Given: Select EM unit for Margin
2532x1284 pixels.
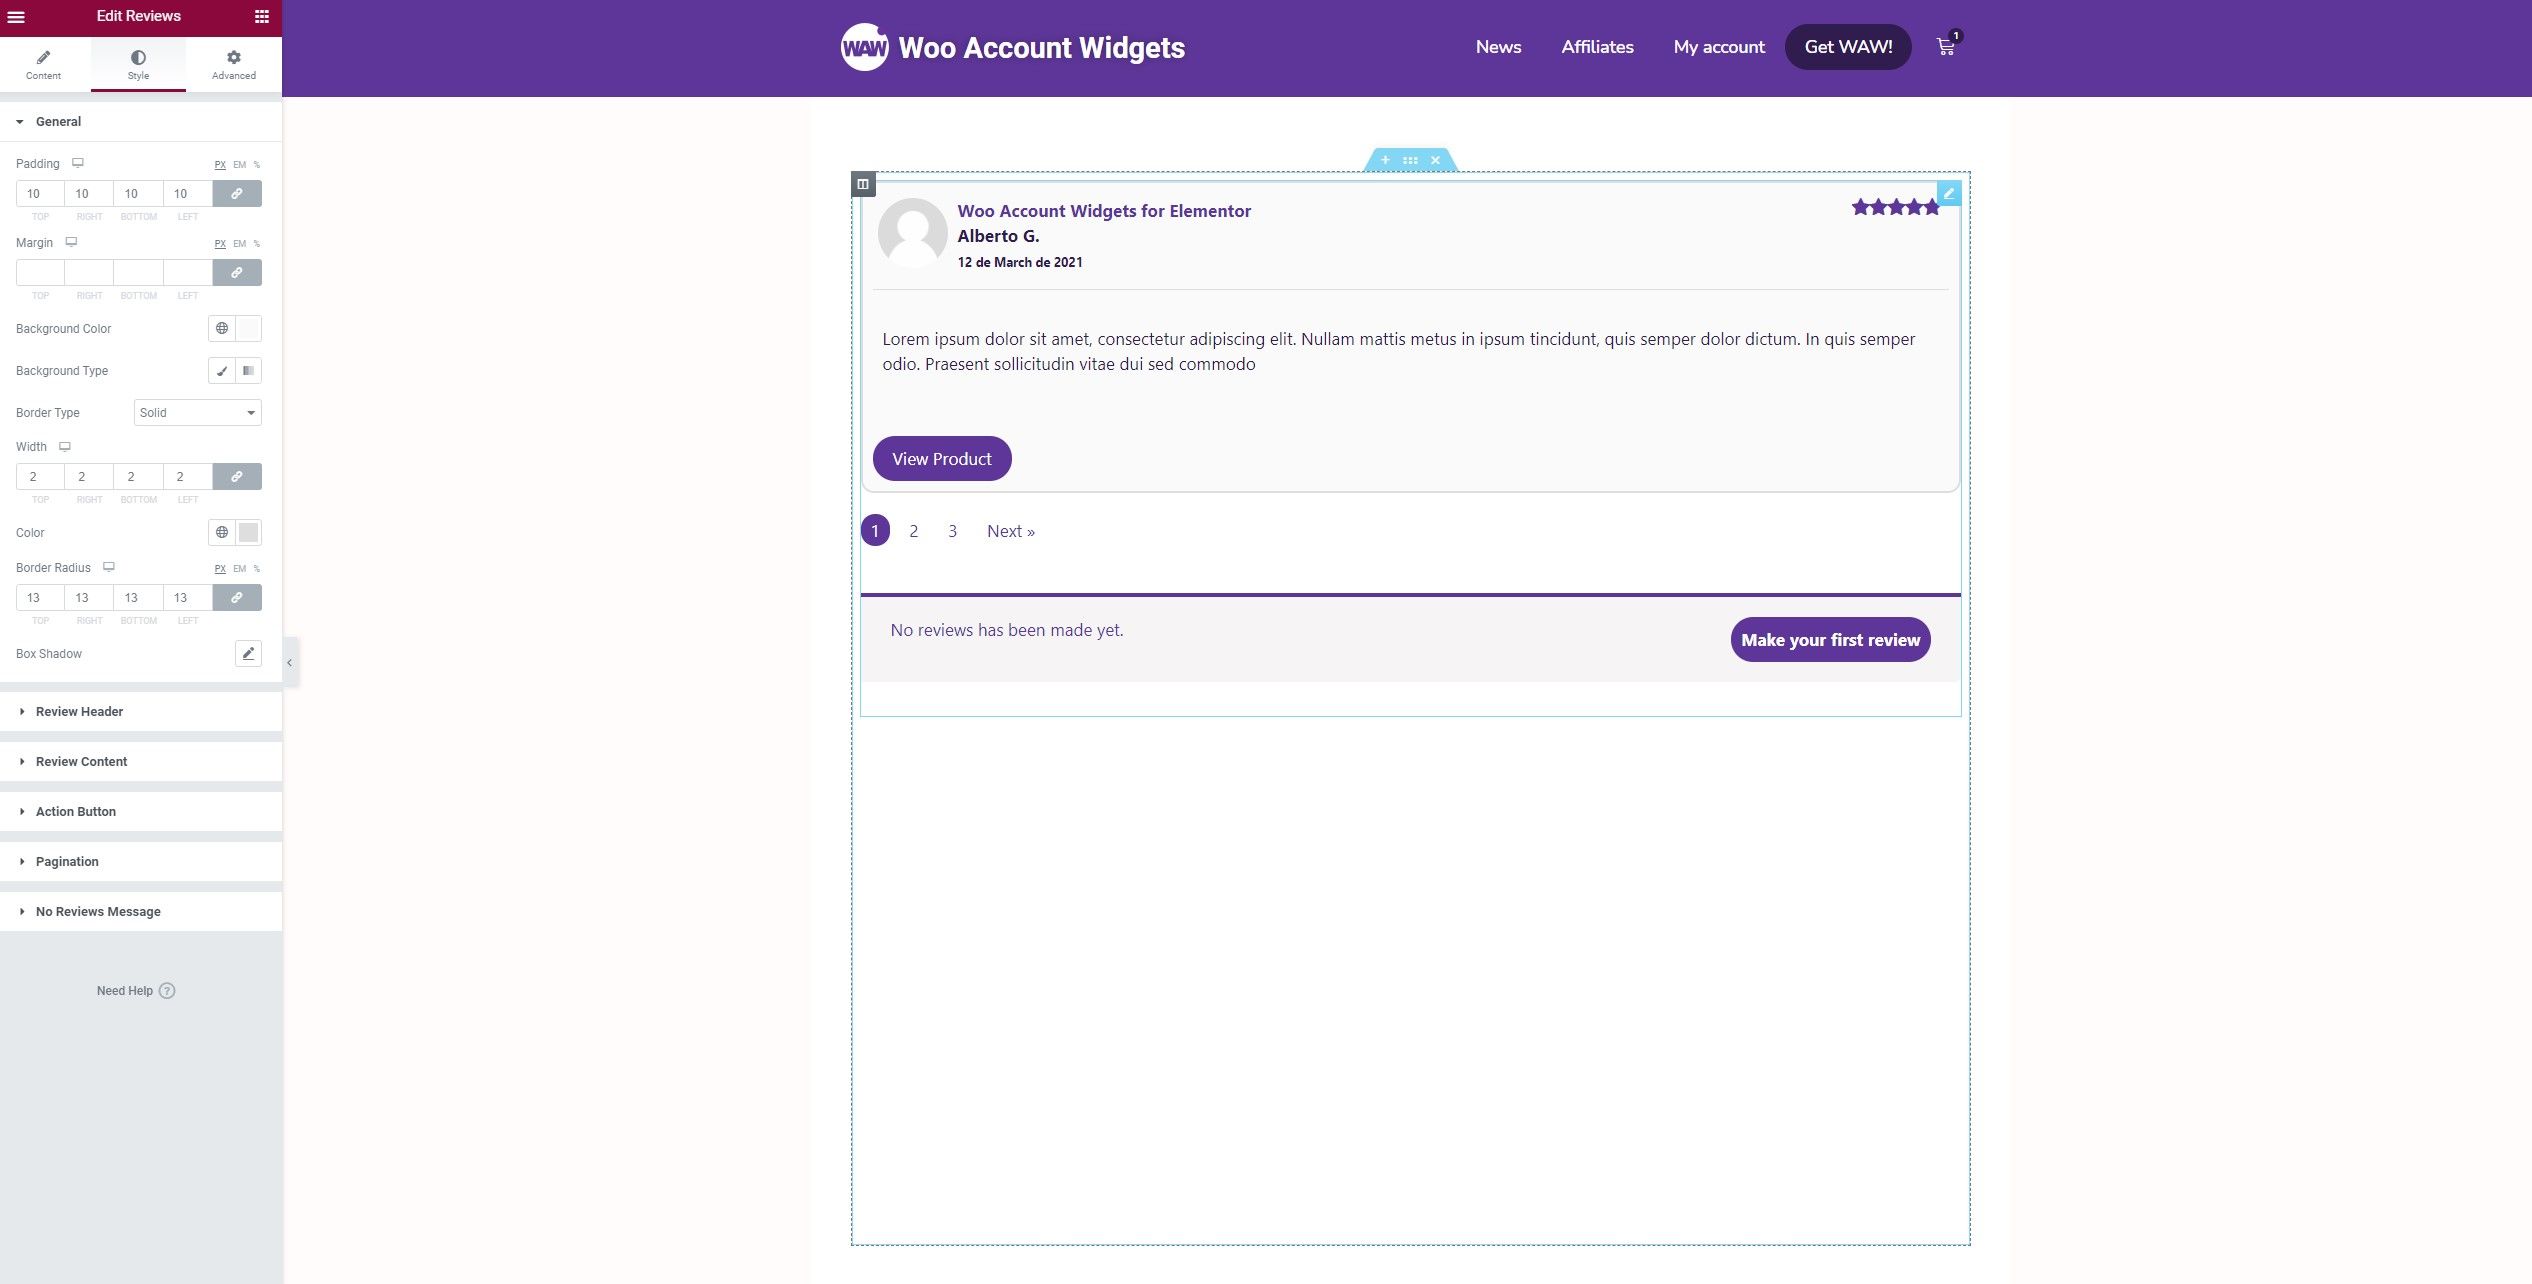Looking at the screenshot, I should pyautogui.click(x=240, y=244).
